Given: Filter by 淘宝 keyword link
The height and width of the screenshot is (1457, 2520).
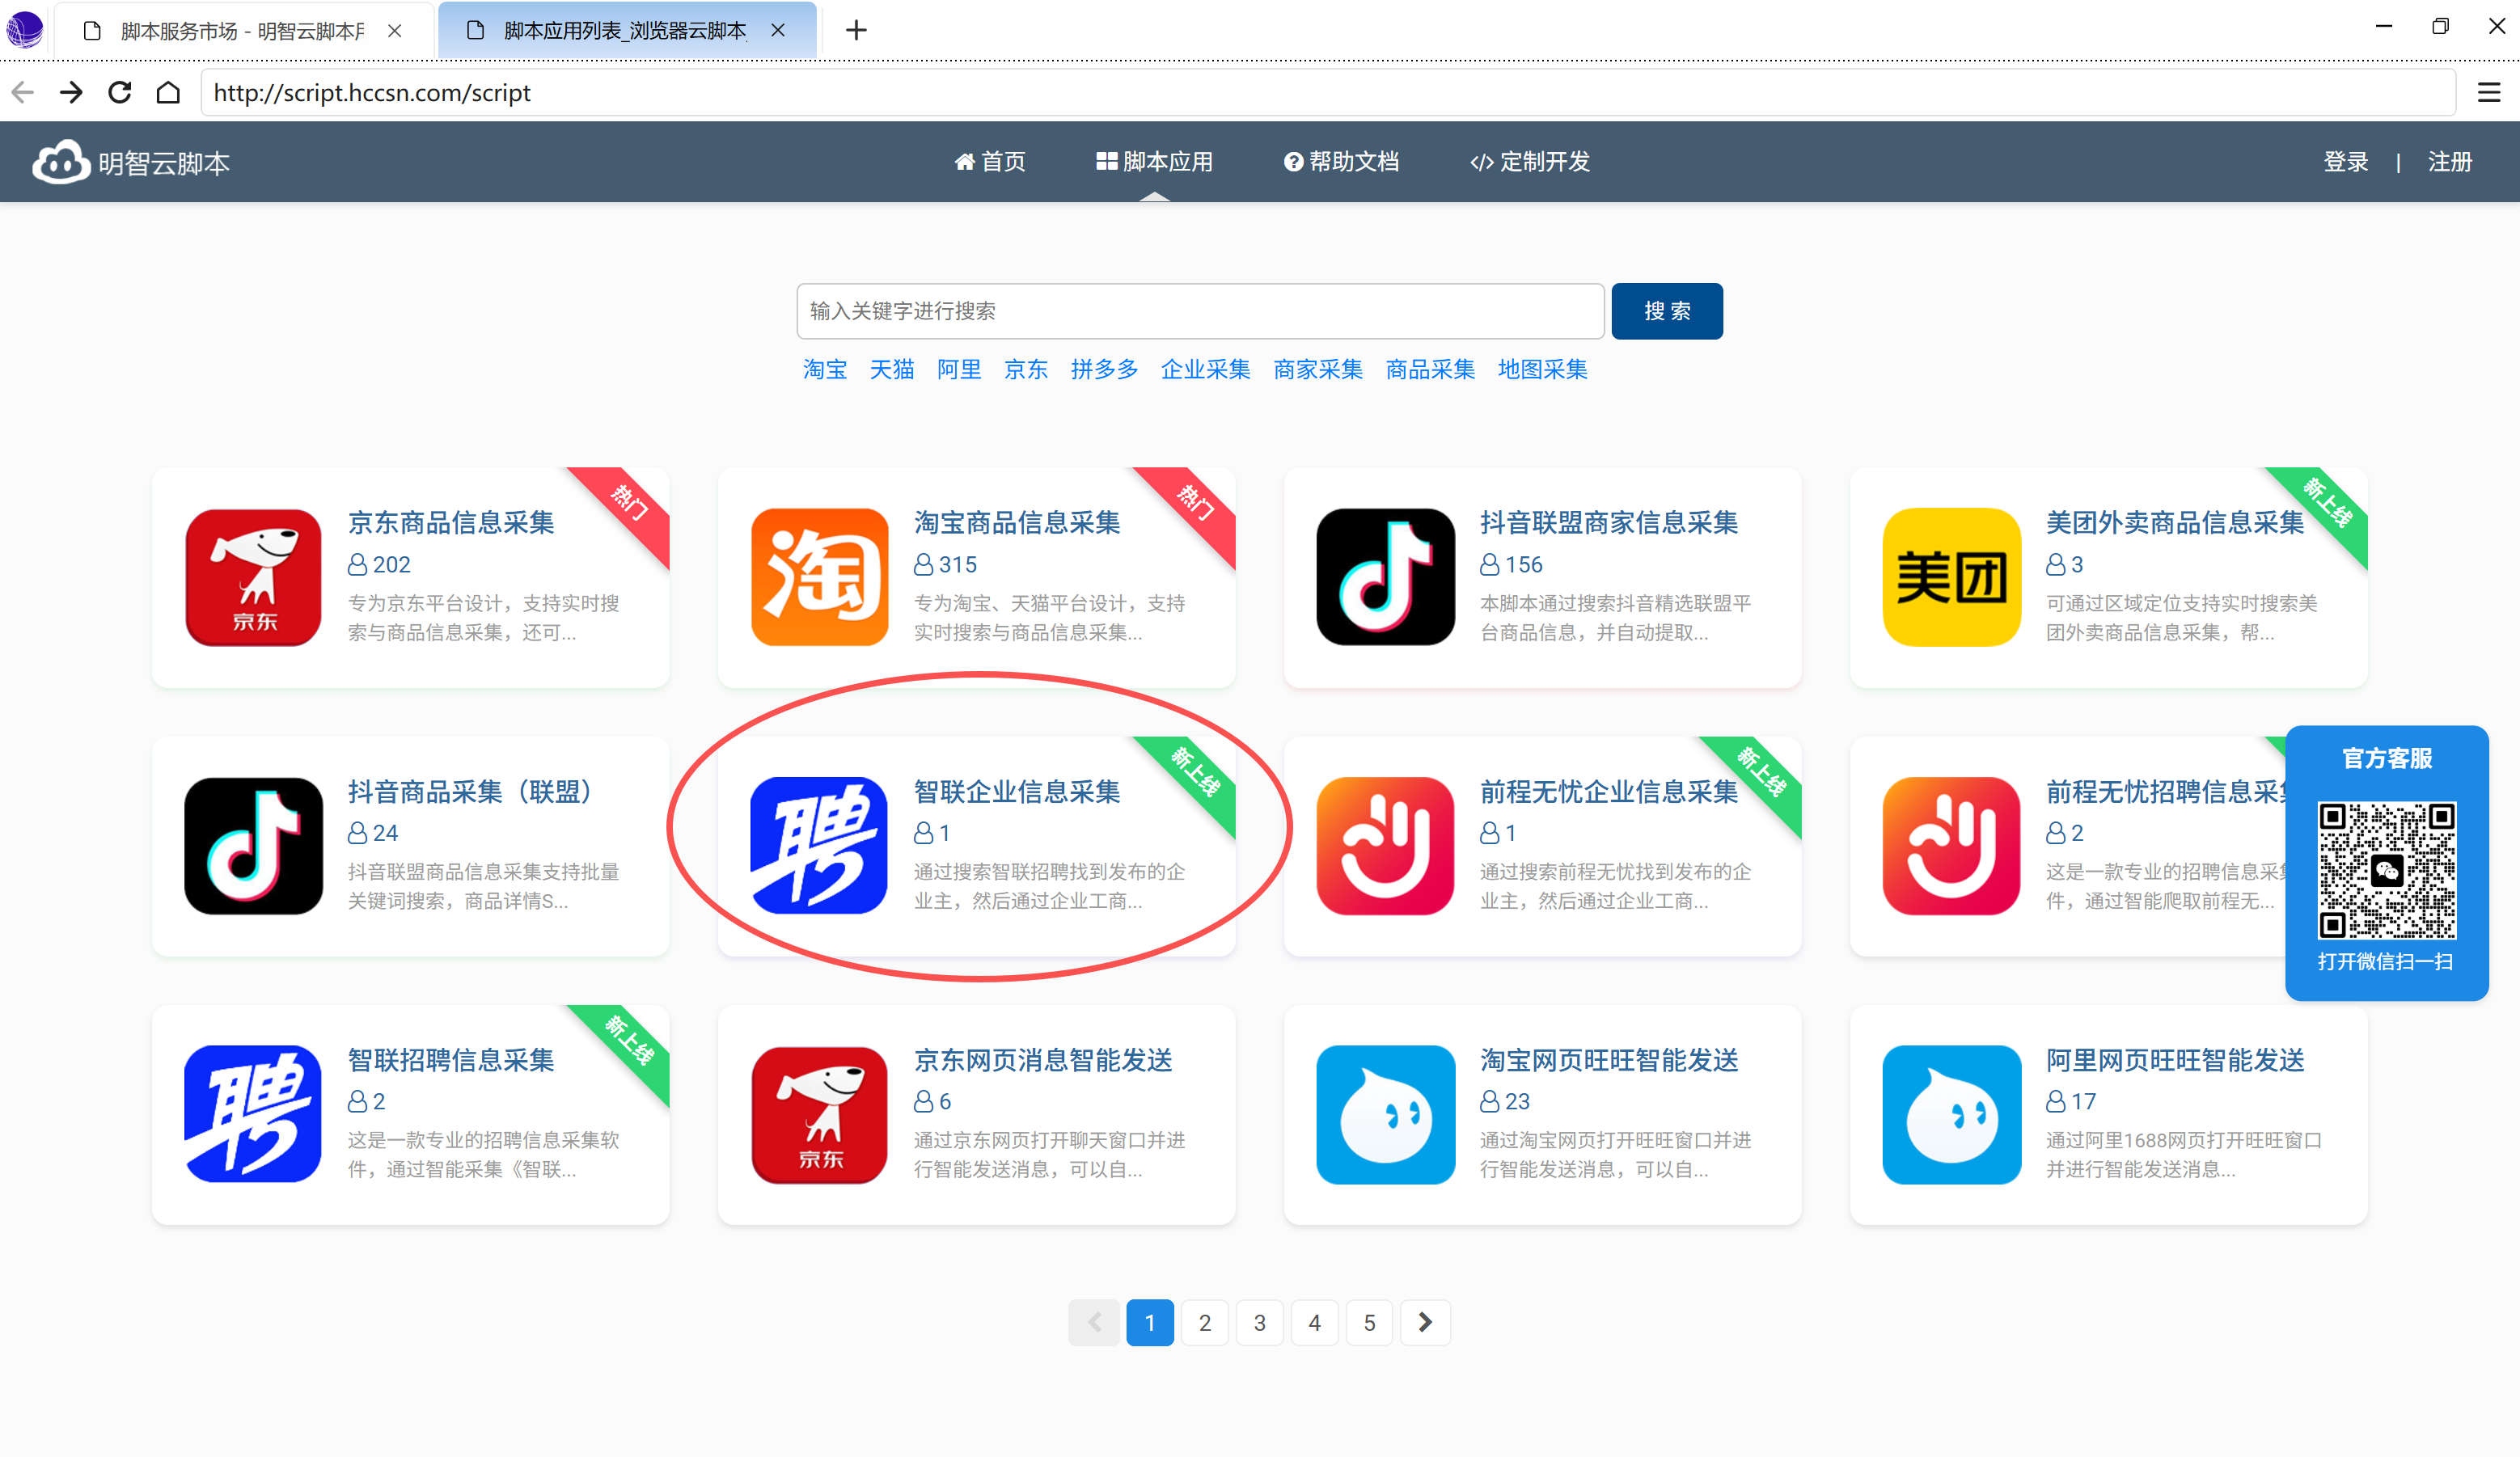Looking at the screenshot, I should [x=825, y=369].
